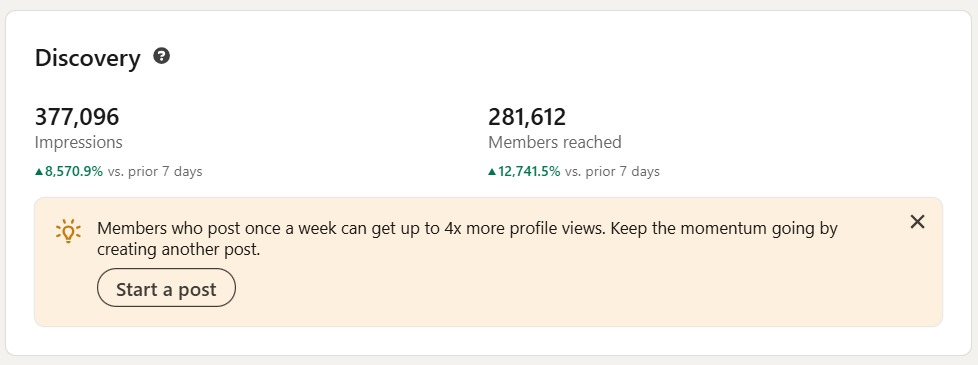The width and height of the screenshot is (978, 365).
Task: Click the lightbulb tip icon
Action: (68, 231)
